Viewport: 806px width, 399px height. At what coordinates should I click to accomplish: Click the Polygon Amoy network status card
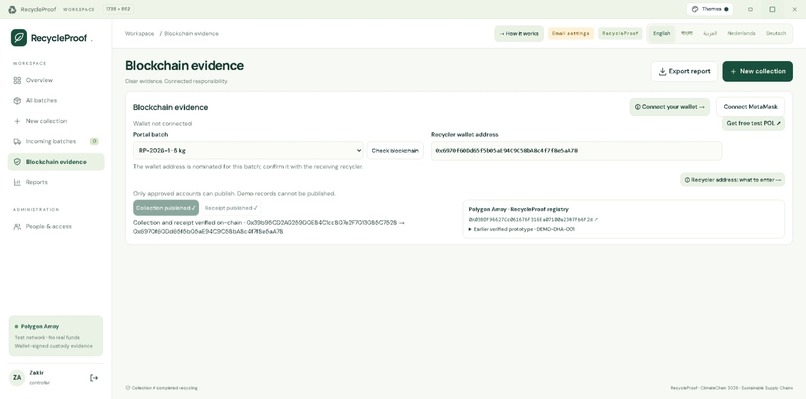click(x=56, y=336)
